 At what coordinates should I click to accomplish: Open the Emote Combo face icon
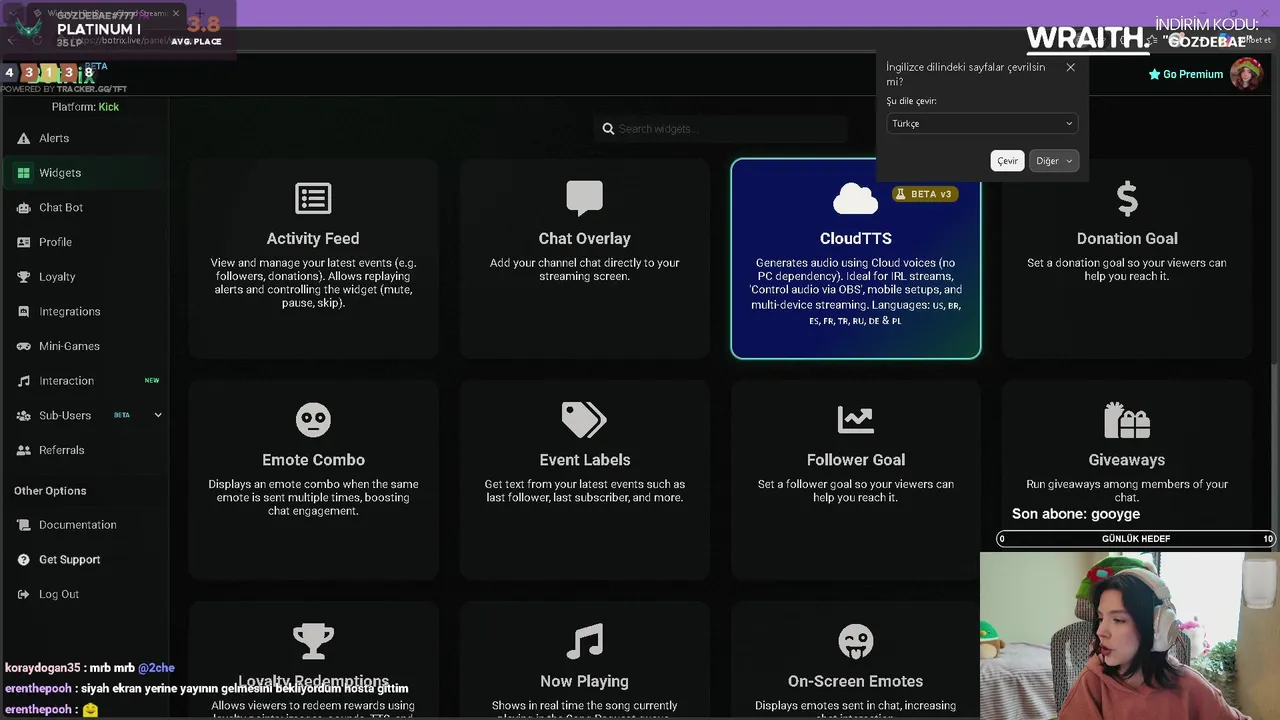[313, 419]
